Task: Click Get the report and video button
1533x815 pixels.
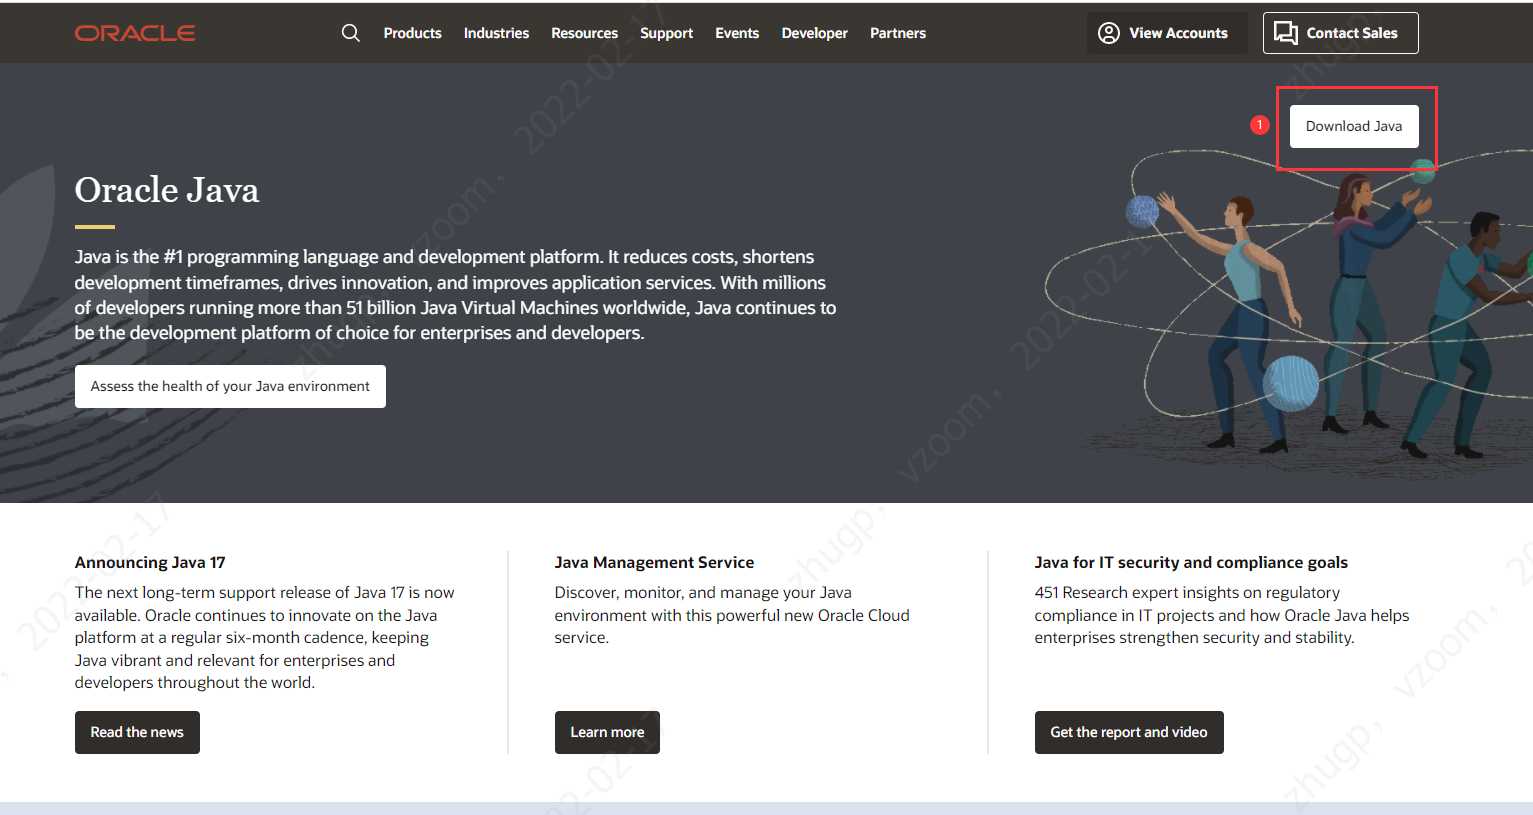Action: click(x=1129, y=732)
